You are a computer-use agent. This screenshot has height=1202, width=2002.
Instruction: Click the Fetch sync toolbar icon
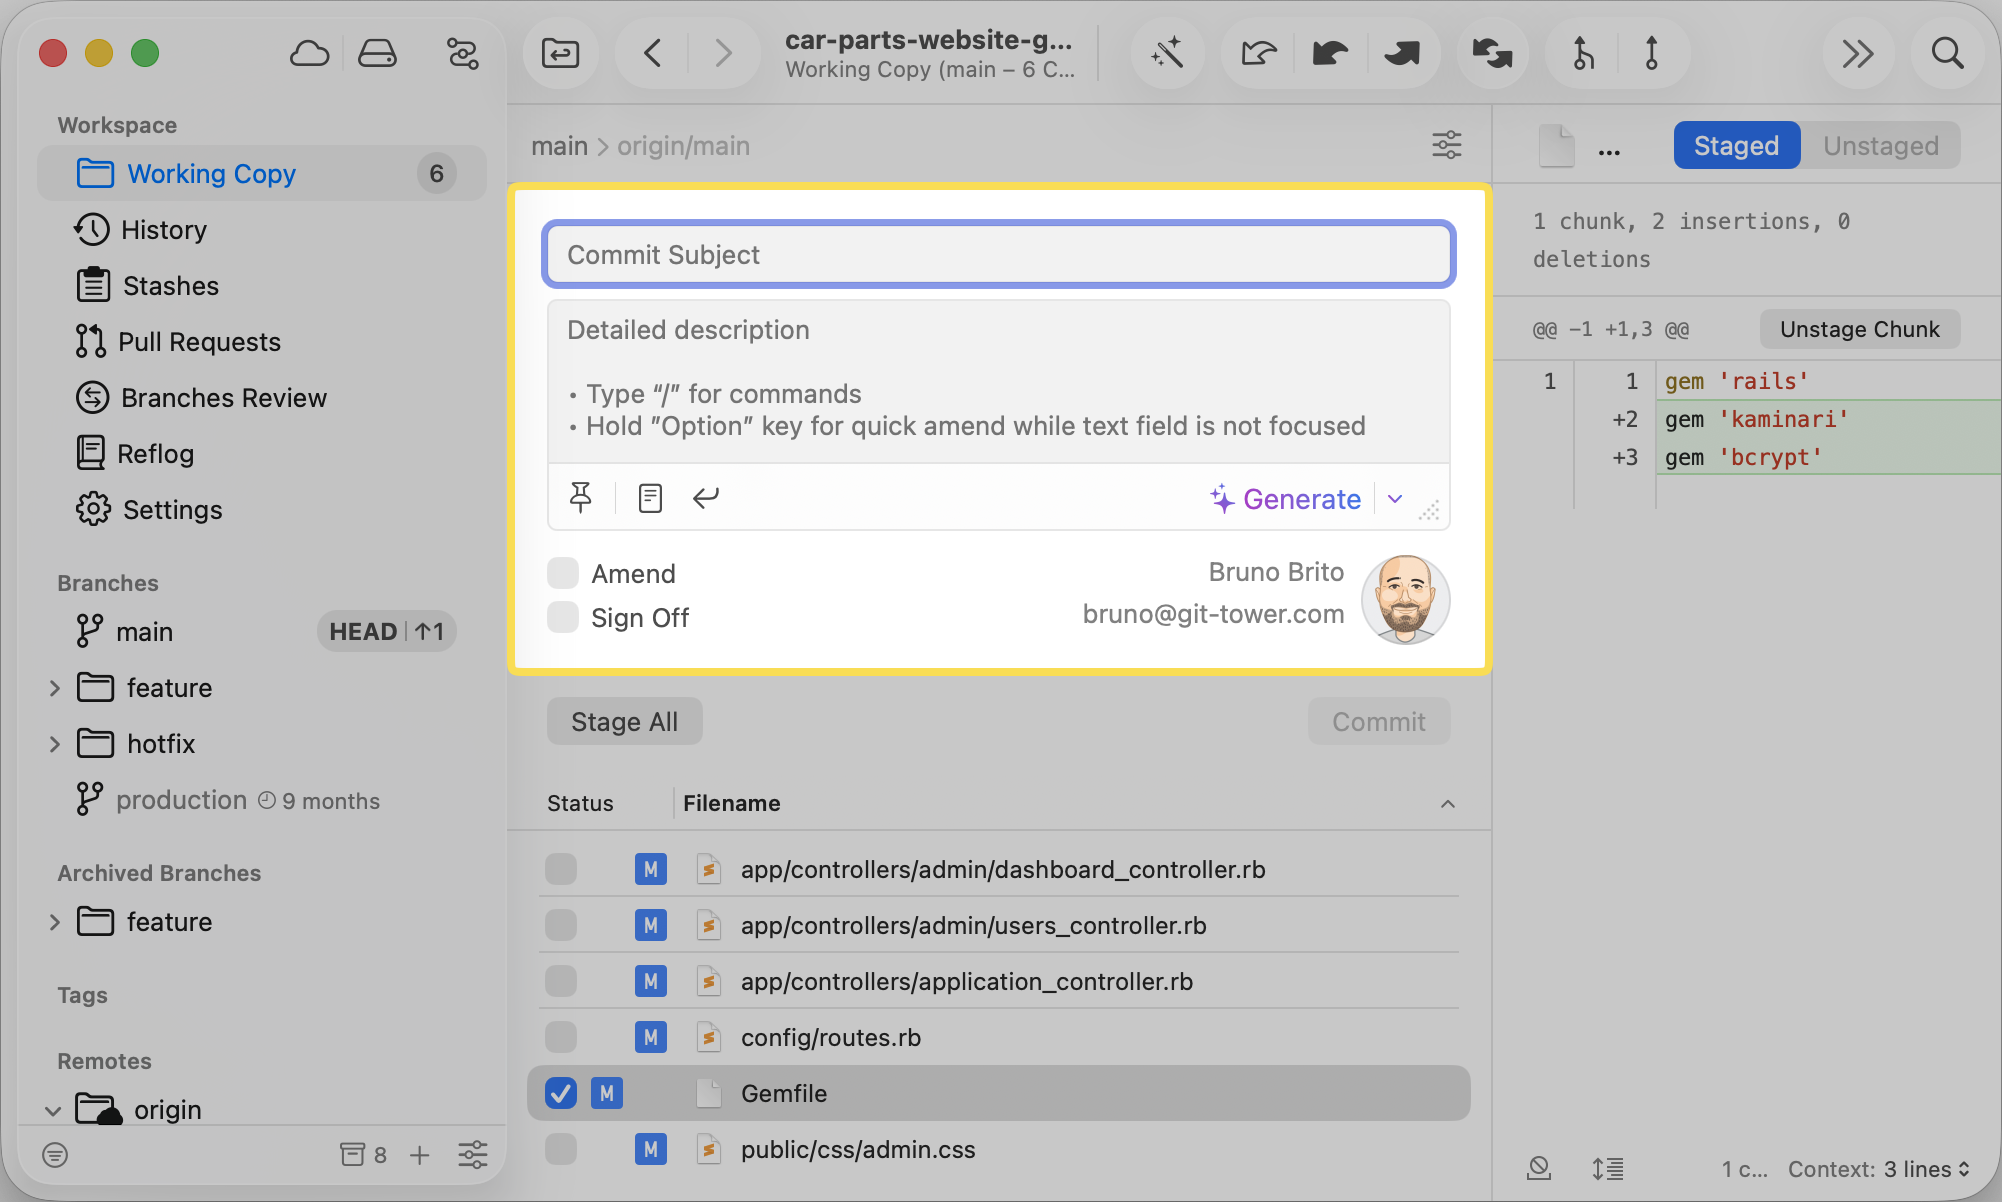coord(1492,53)
